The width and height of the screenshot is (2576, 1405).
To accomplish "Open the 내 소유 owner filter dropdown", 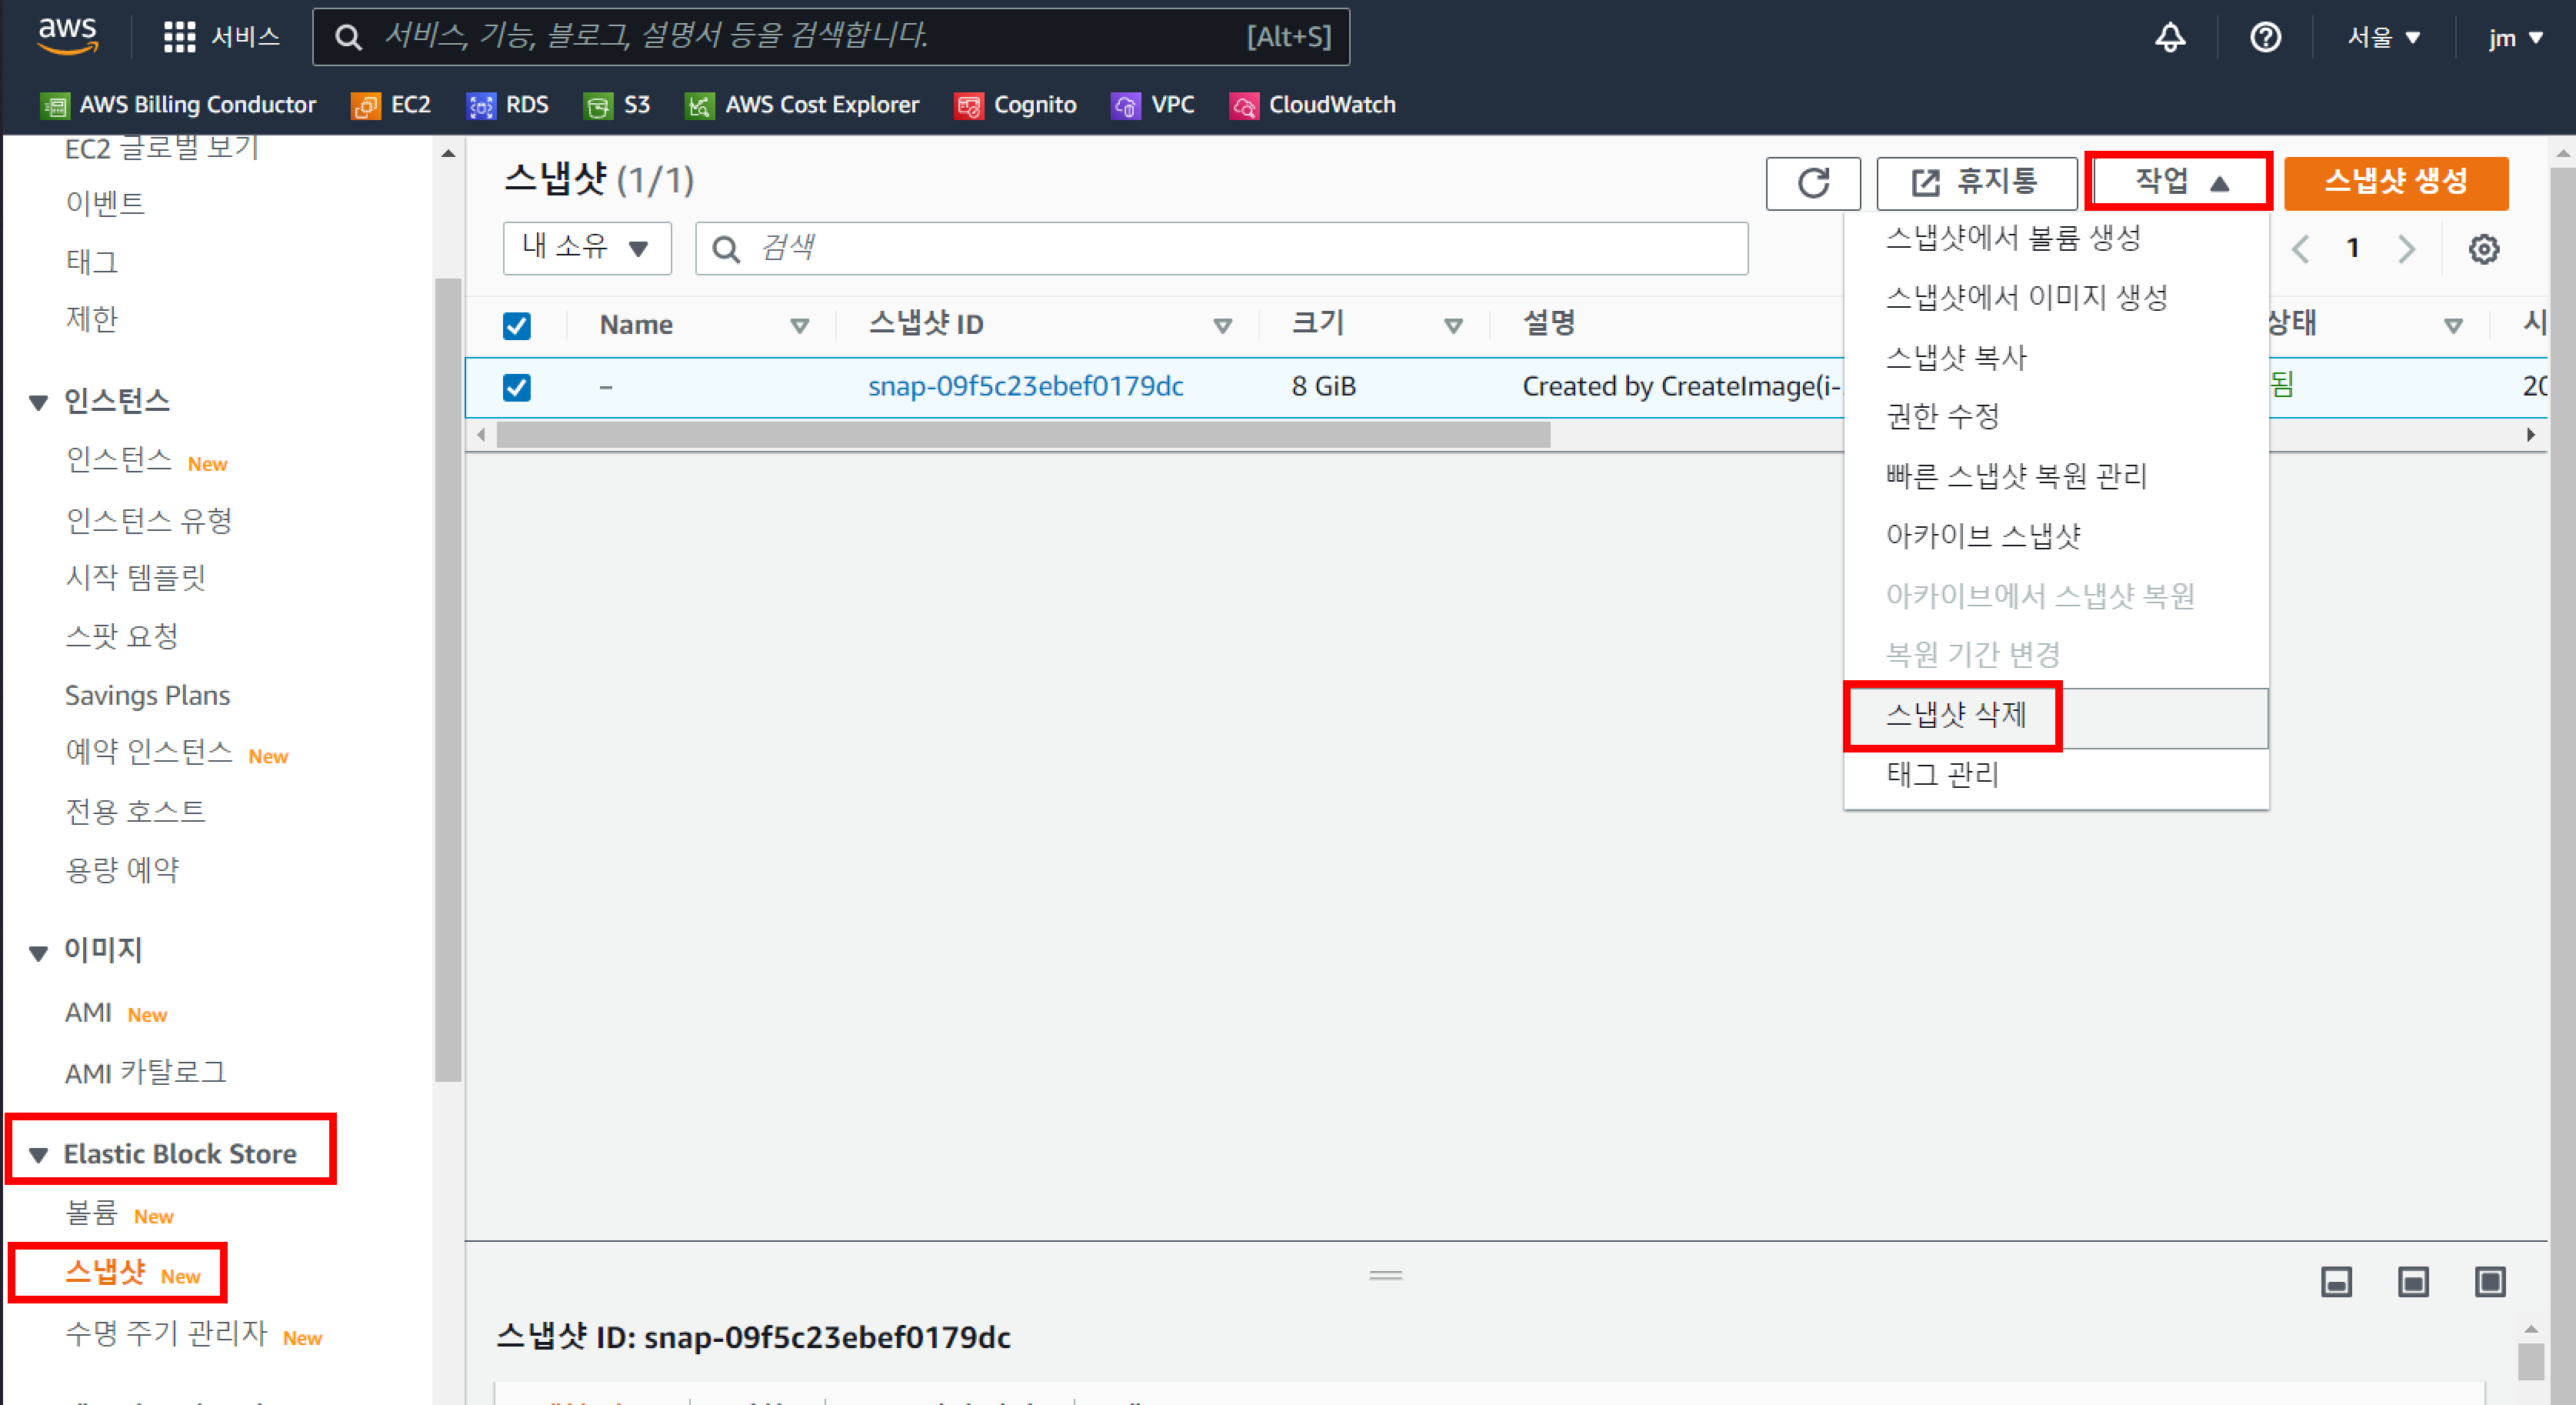I will pyautogui.click(x=586, y=248).
